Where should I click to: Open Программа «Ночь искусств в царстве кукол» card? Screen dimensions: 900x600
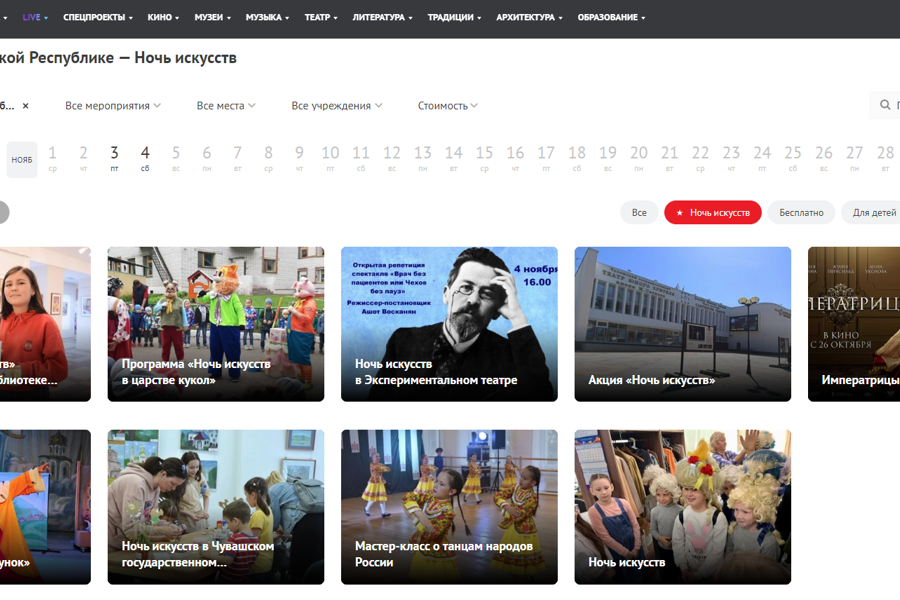coord(216,324)
